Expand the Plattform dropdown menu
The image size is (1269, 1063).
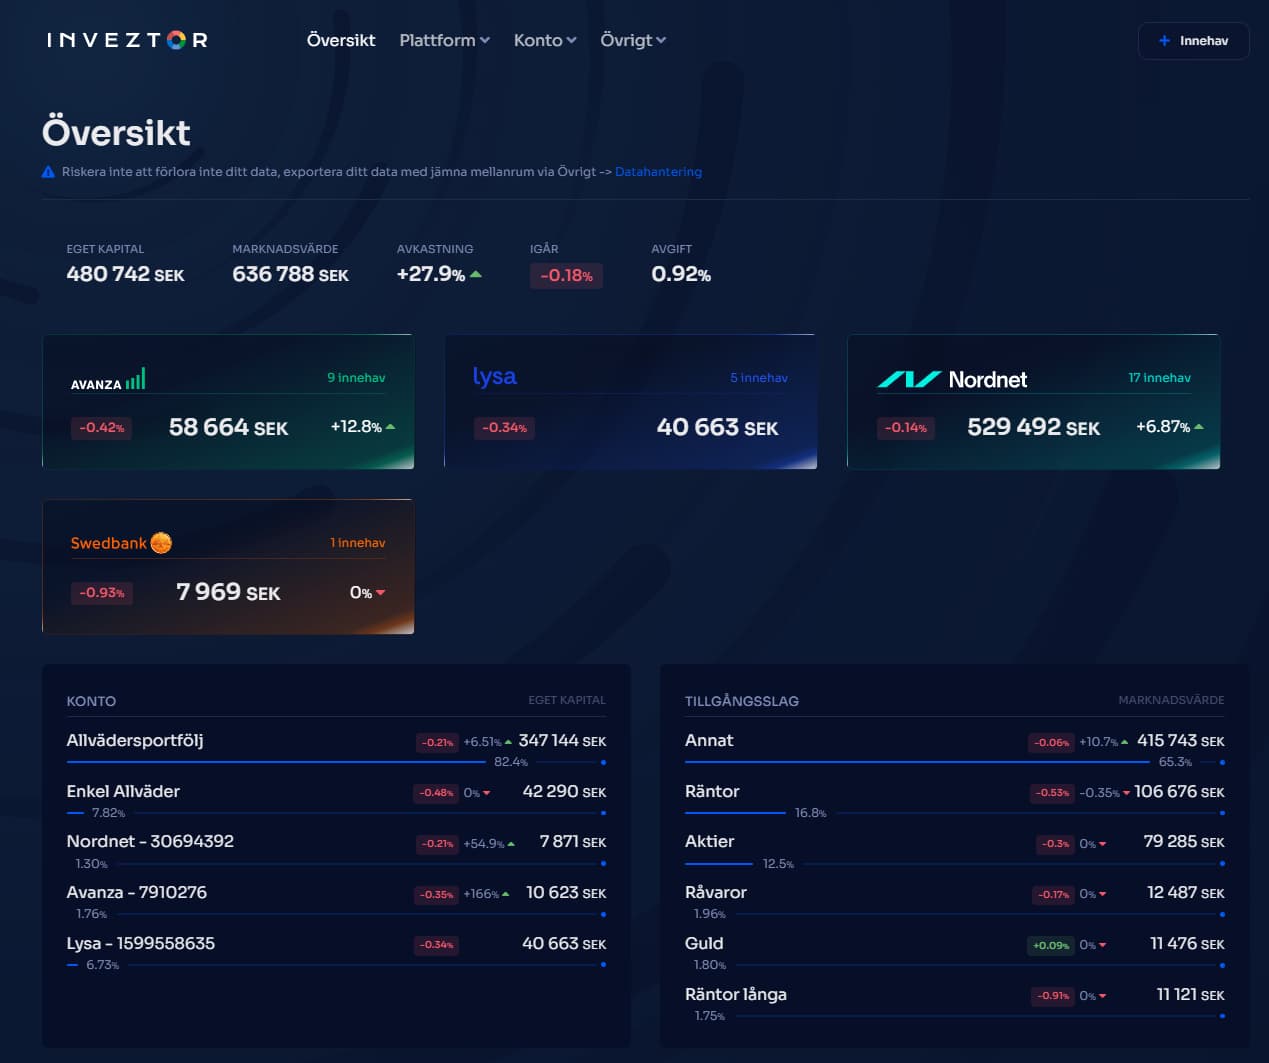[x=444, y=40]
